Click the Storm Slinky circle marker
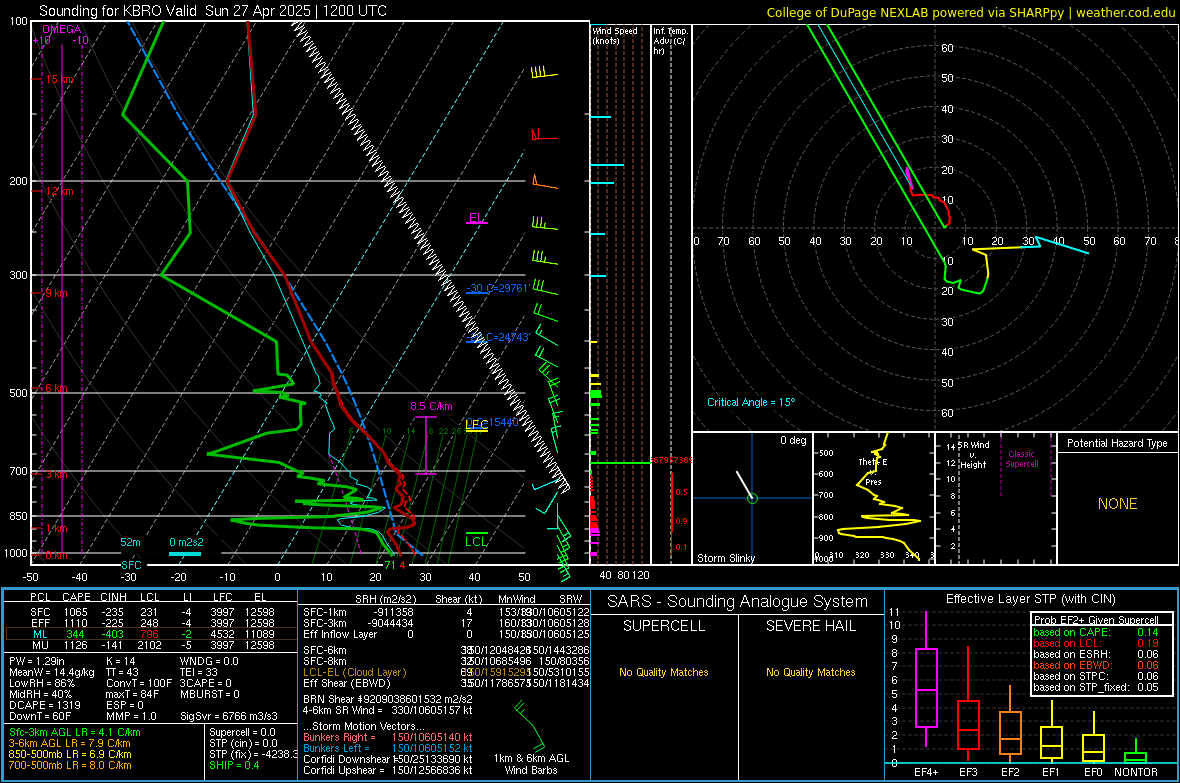The width and height of the screenshot is (1180, 783). [752, 498]
